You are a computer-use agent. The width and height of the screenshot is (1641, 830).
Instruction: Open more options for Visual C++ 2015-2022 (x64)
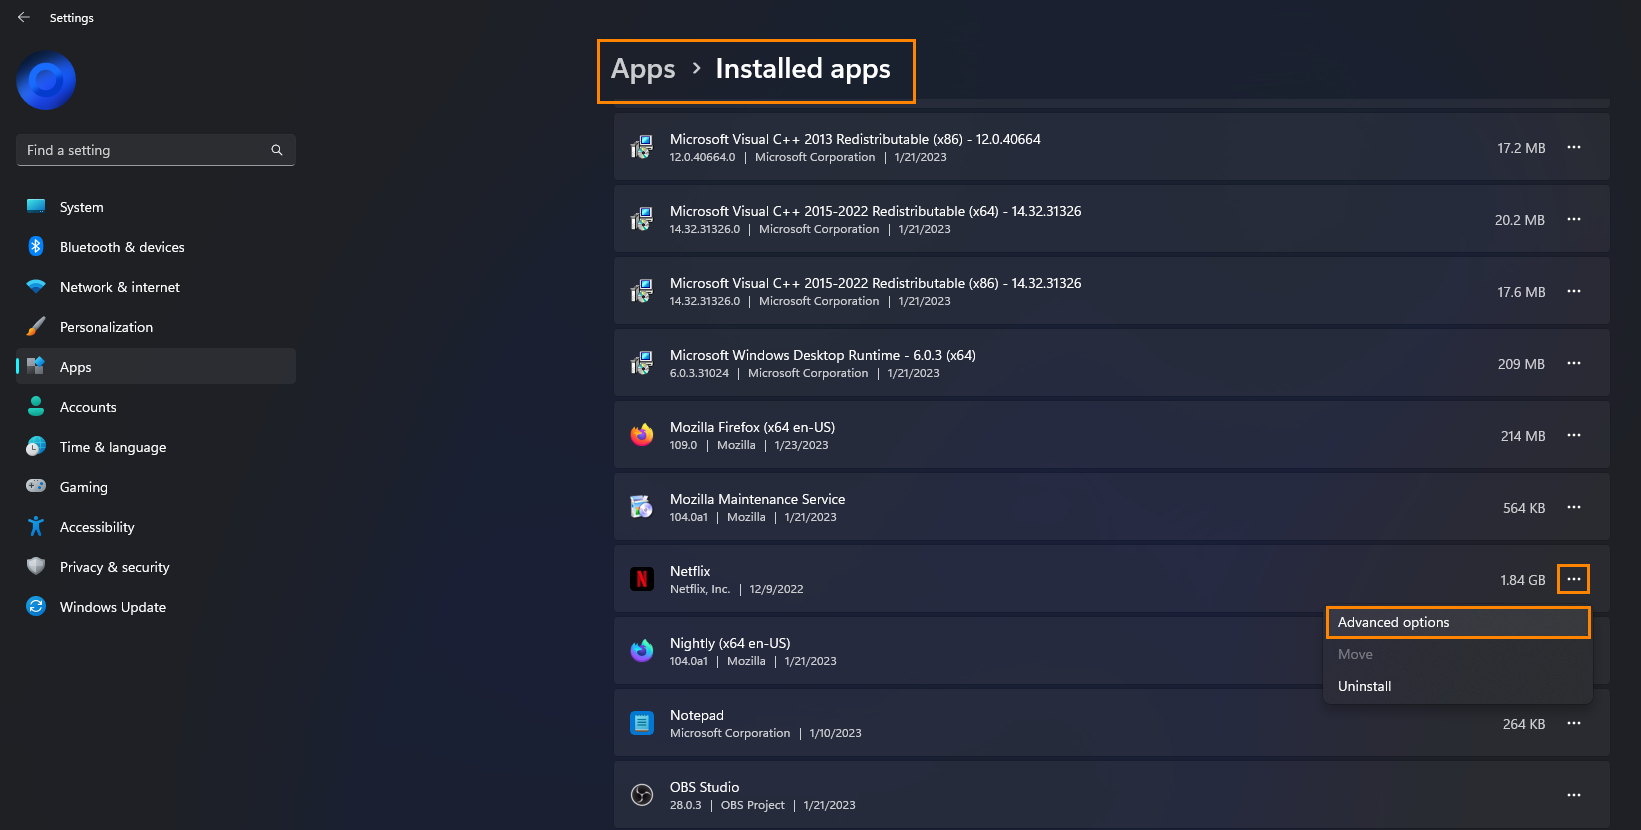pyautogui.click(x=1574, y=219)
